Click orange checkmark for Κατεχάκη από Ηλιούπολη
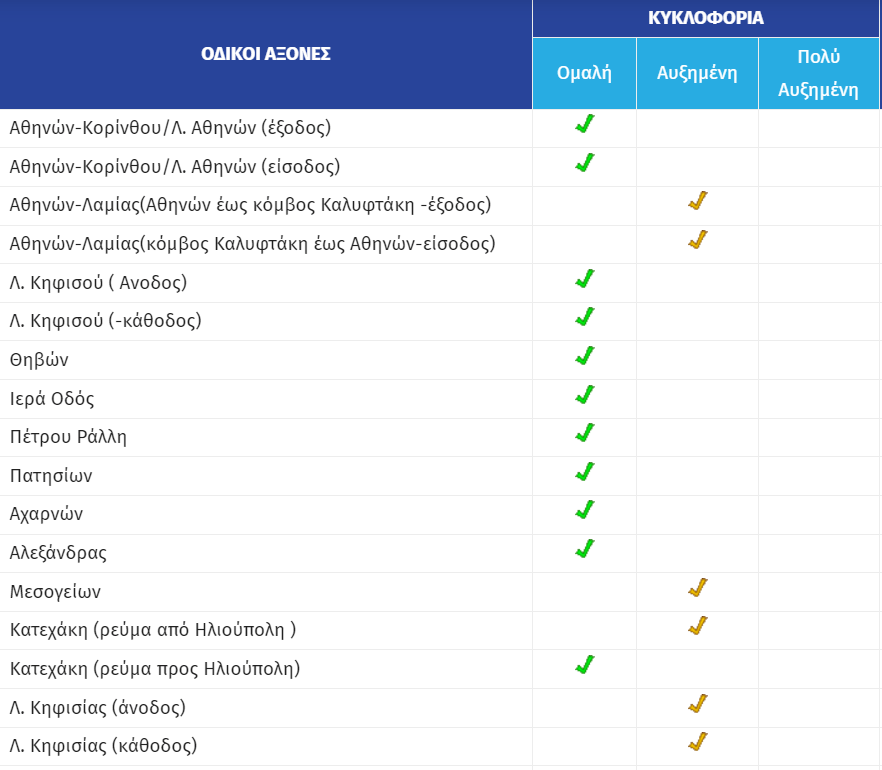Image resolution: width=882 pixels, height=770 pixels. click(698, 626)
